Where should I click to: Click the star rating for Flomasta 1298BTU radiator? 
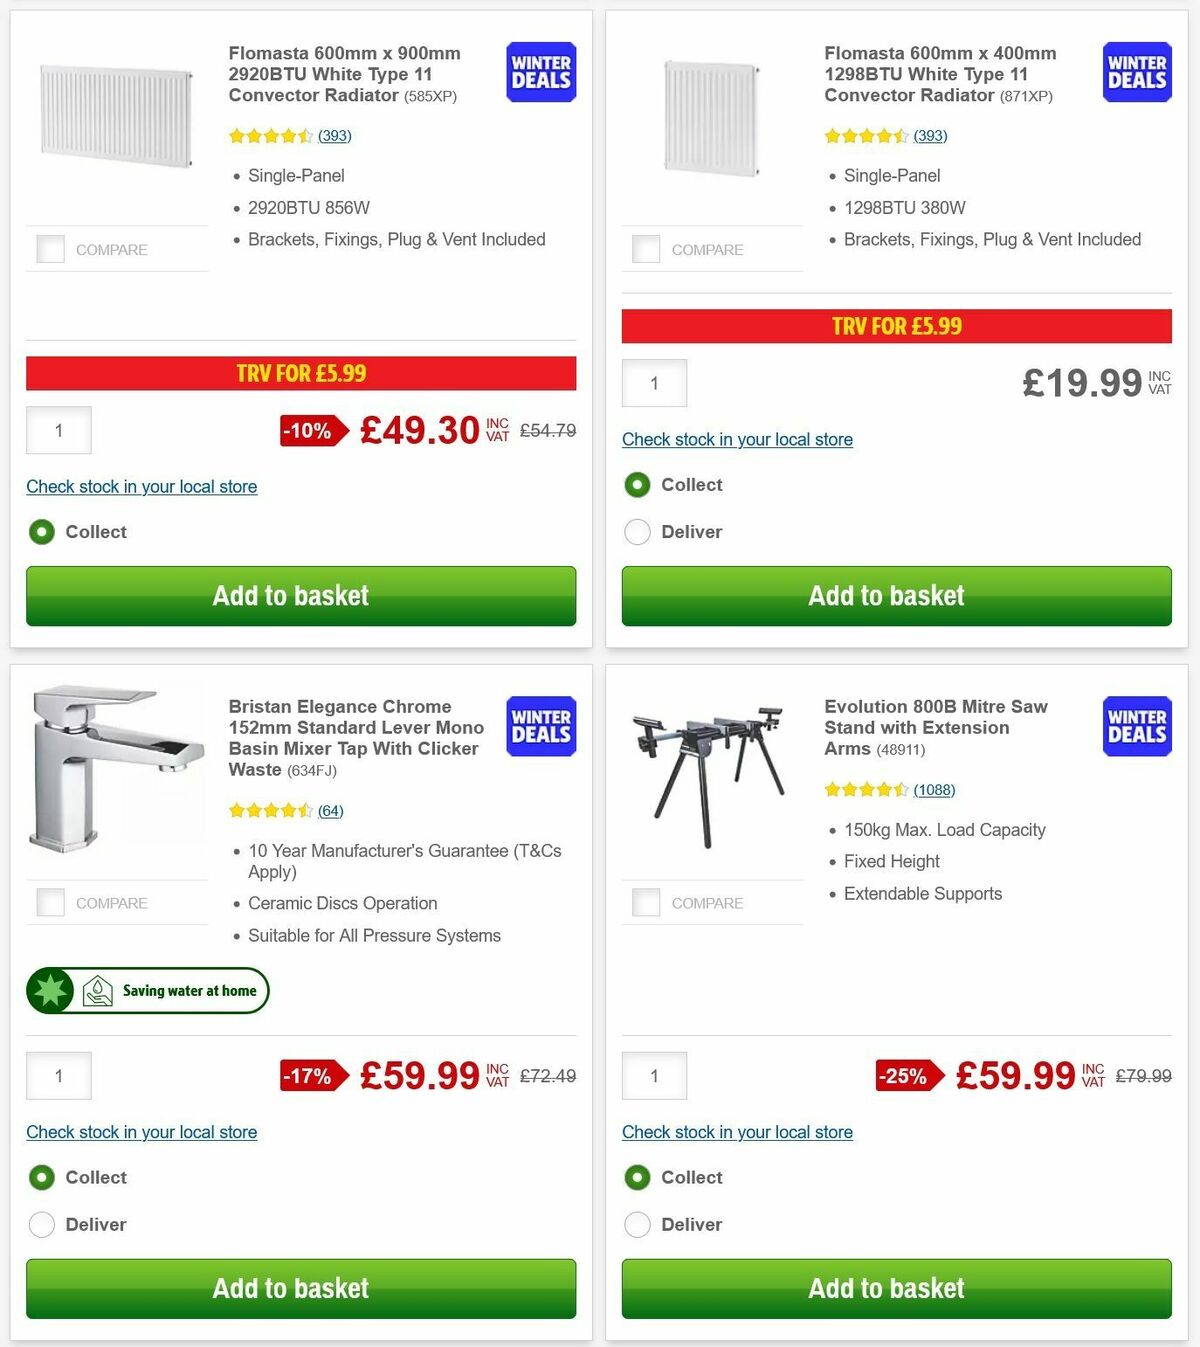coord(866,135)
